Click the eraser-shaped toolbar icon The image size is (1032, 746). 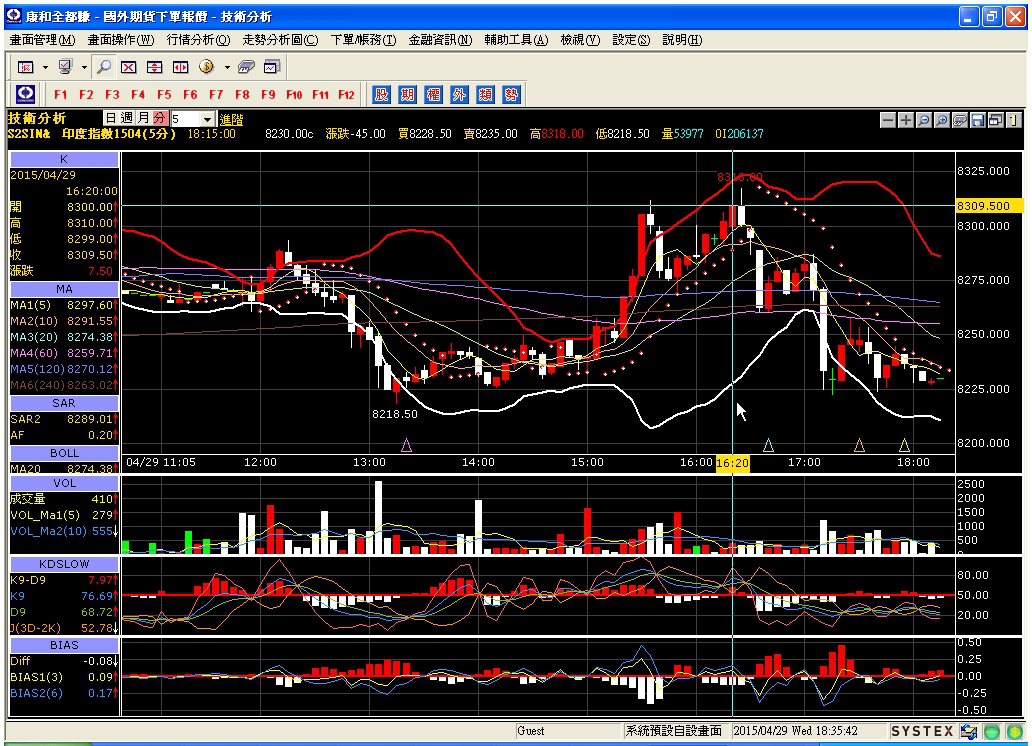[246, 67]
